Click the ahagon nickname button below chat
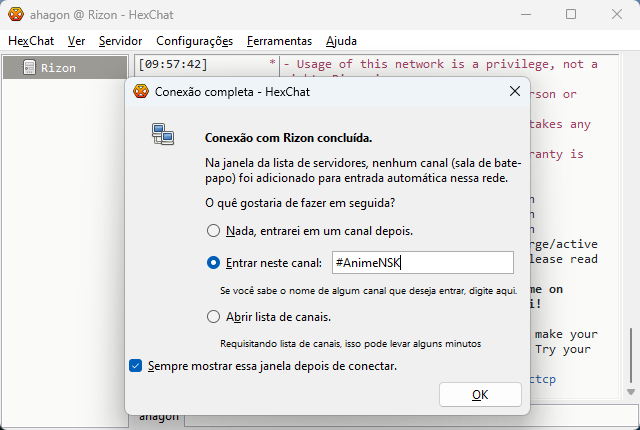640x430 pixels. click(x=159, y=418)
